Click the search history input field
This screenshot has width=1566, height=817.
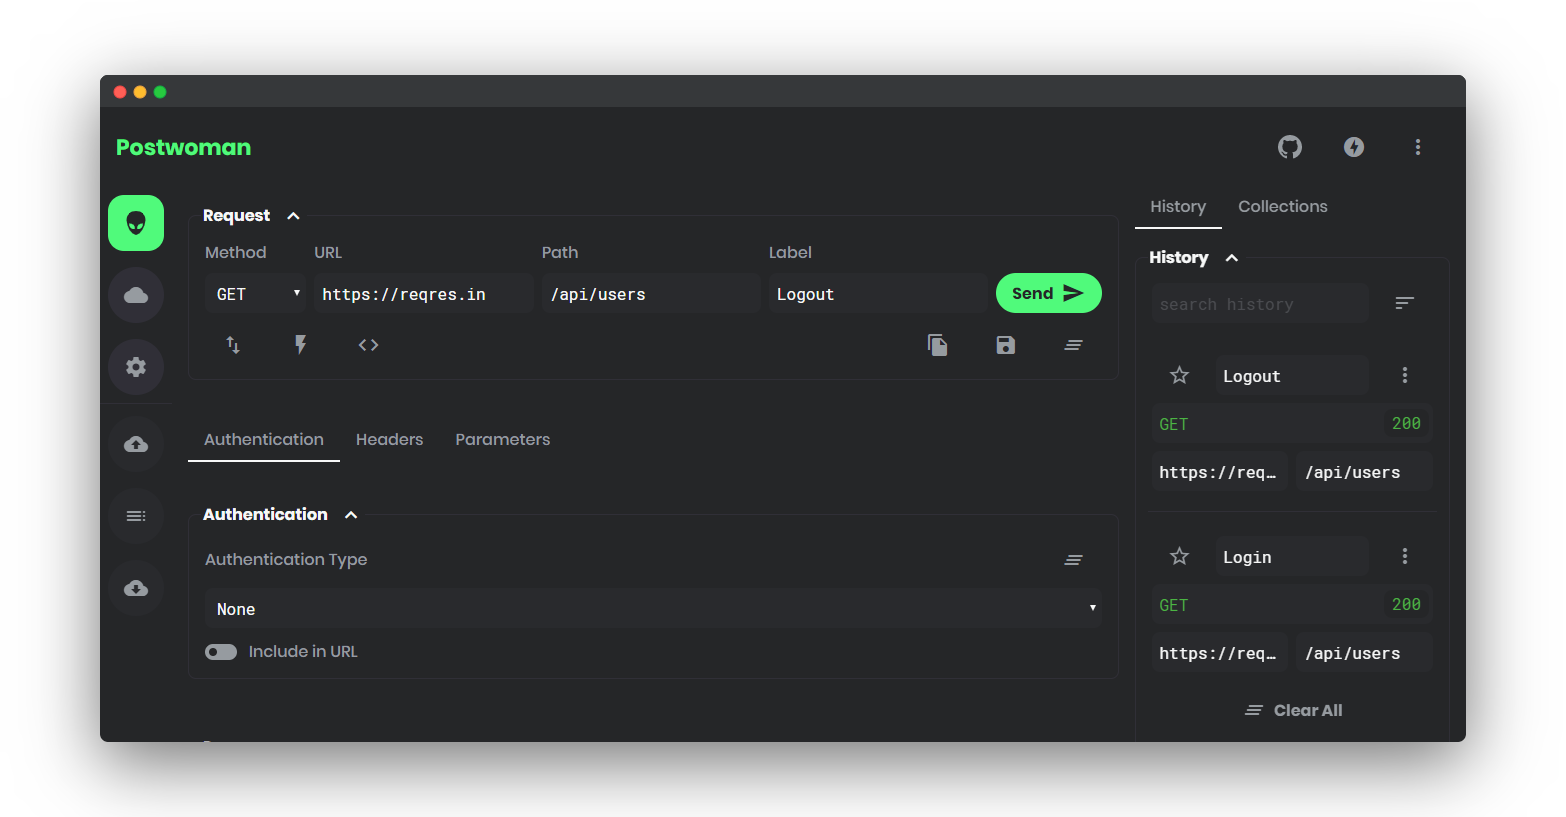(x=1258, y=303)
